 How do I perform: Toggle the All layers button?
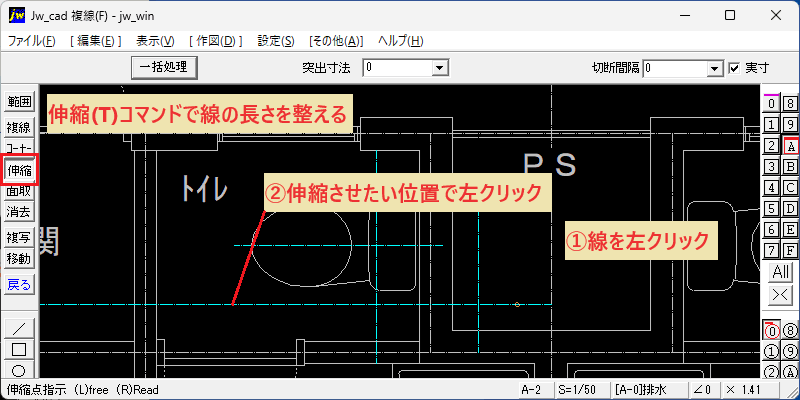(x=781, y=272)
